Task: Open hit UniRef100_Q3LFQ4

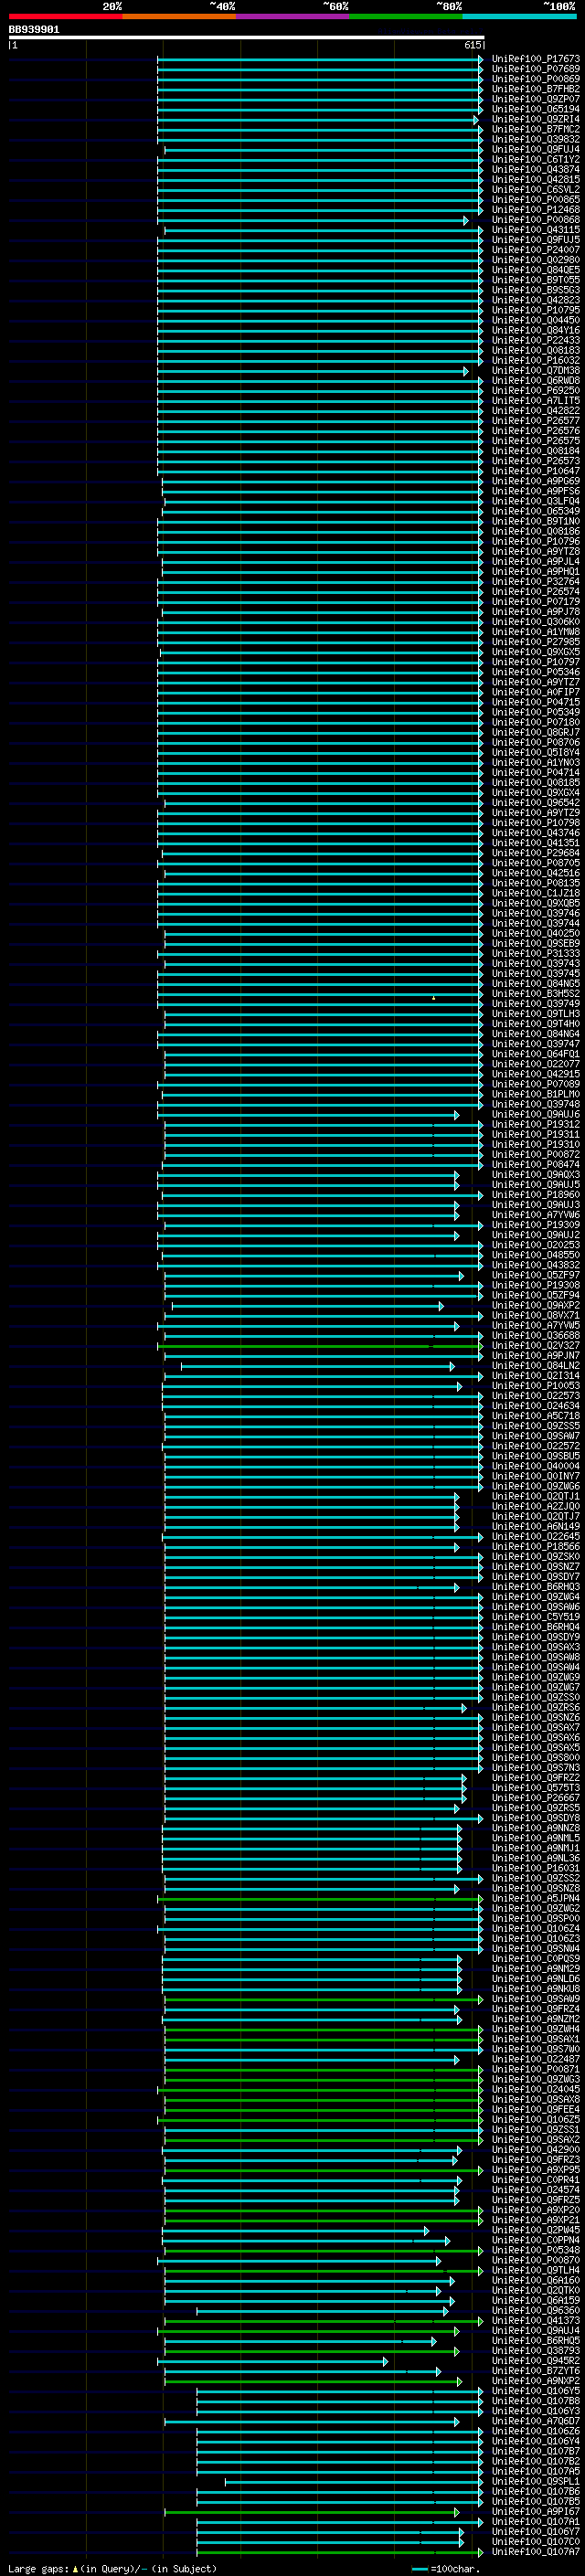Action: tap(535, 501)
